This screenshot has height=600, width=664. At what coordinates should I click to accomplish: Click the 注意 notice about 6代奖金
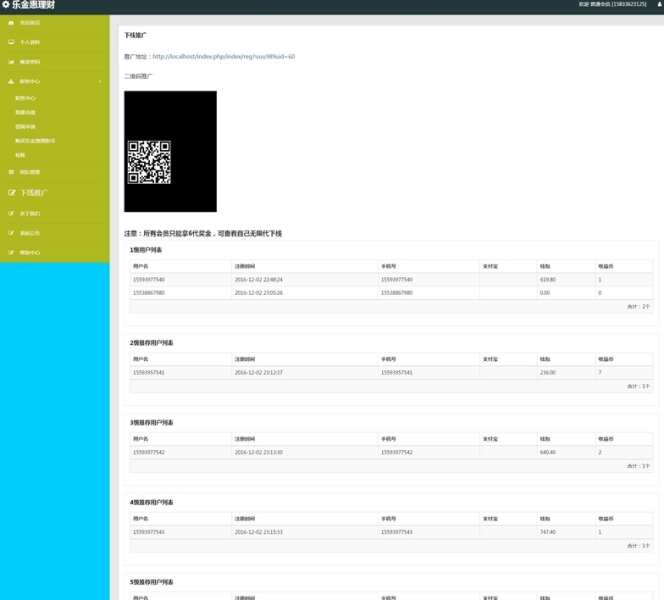point(203,233)
